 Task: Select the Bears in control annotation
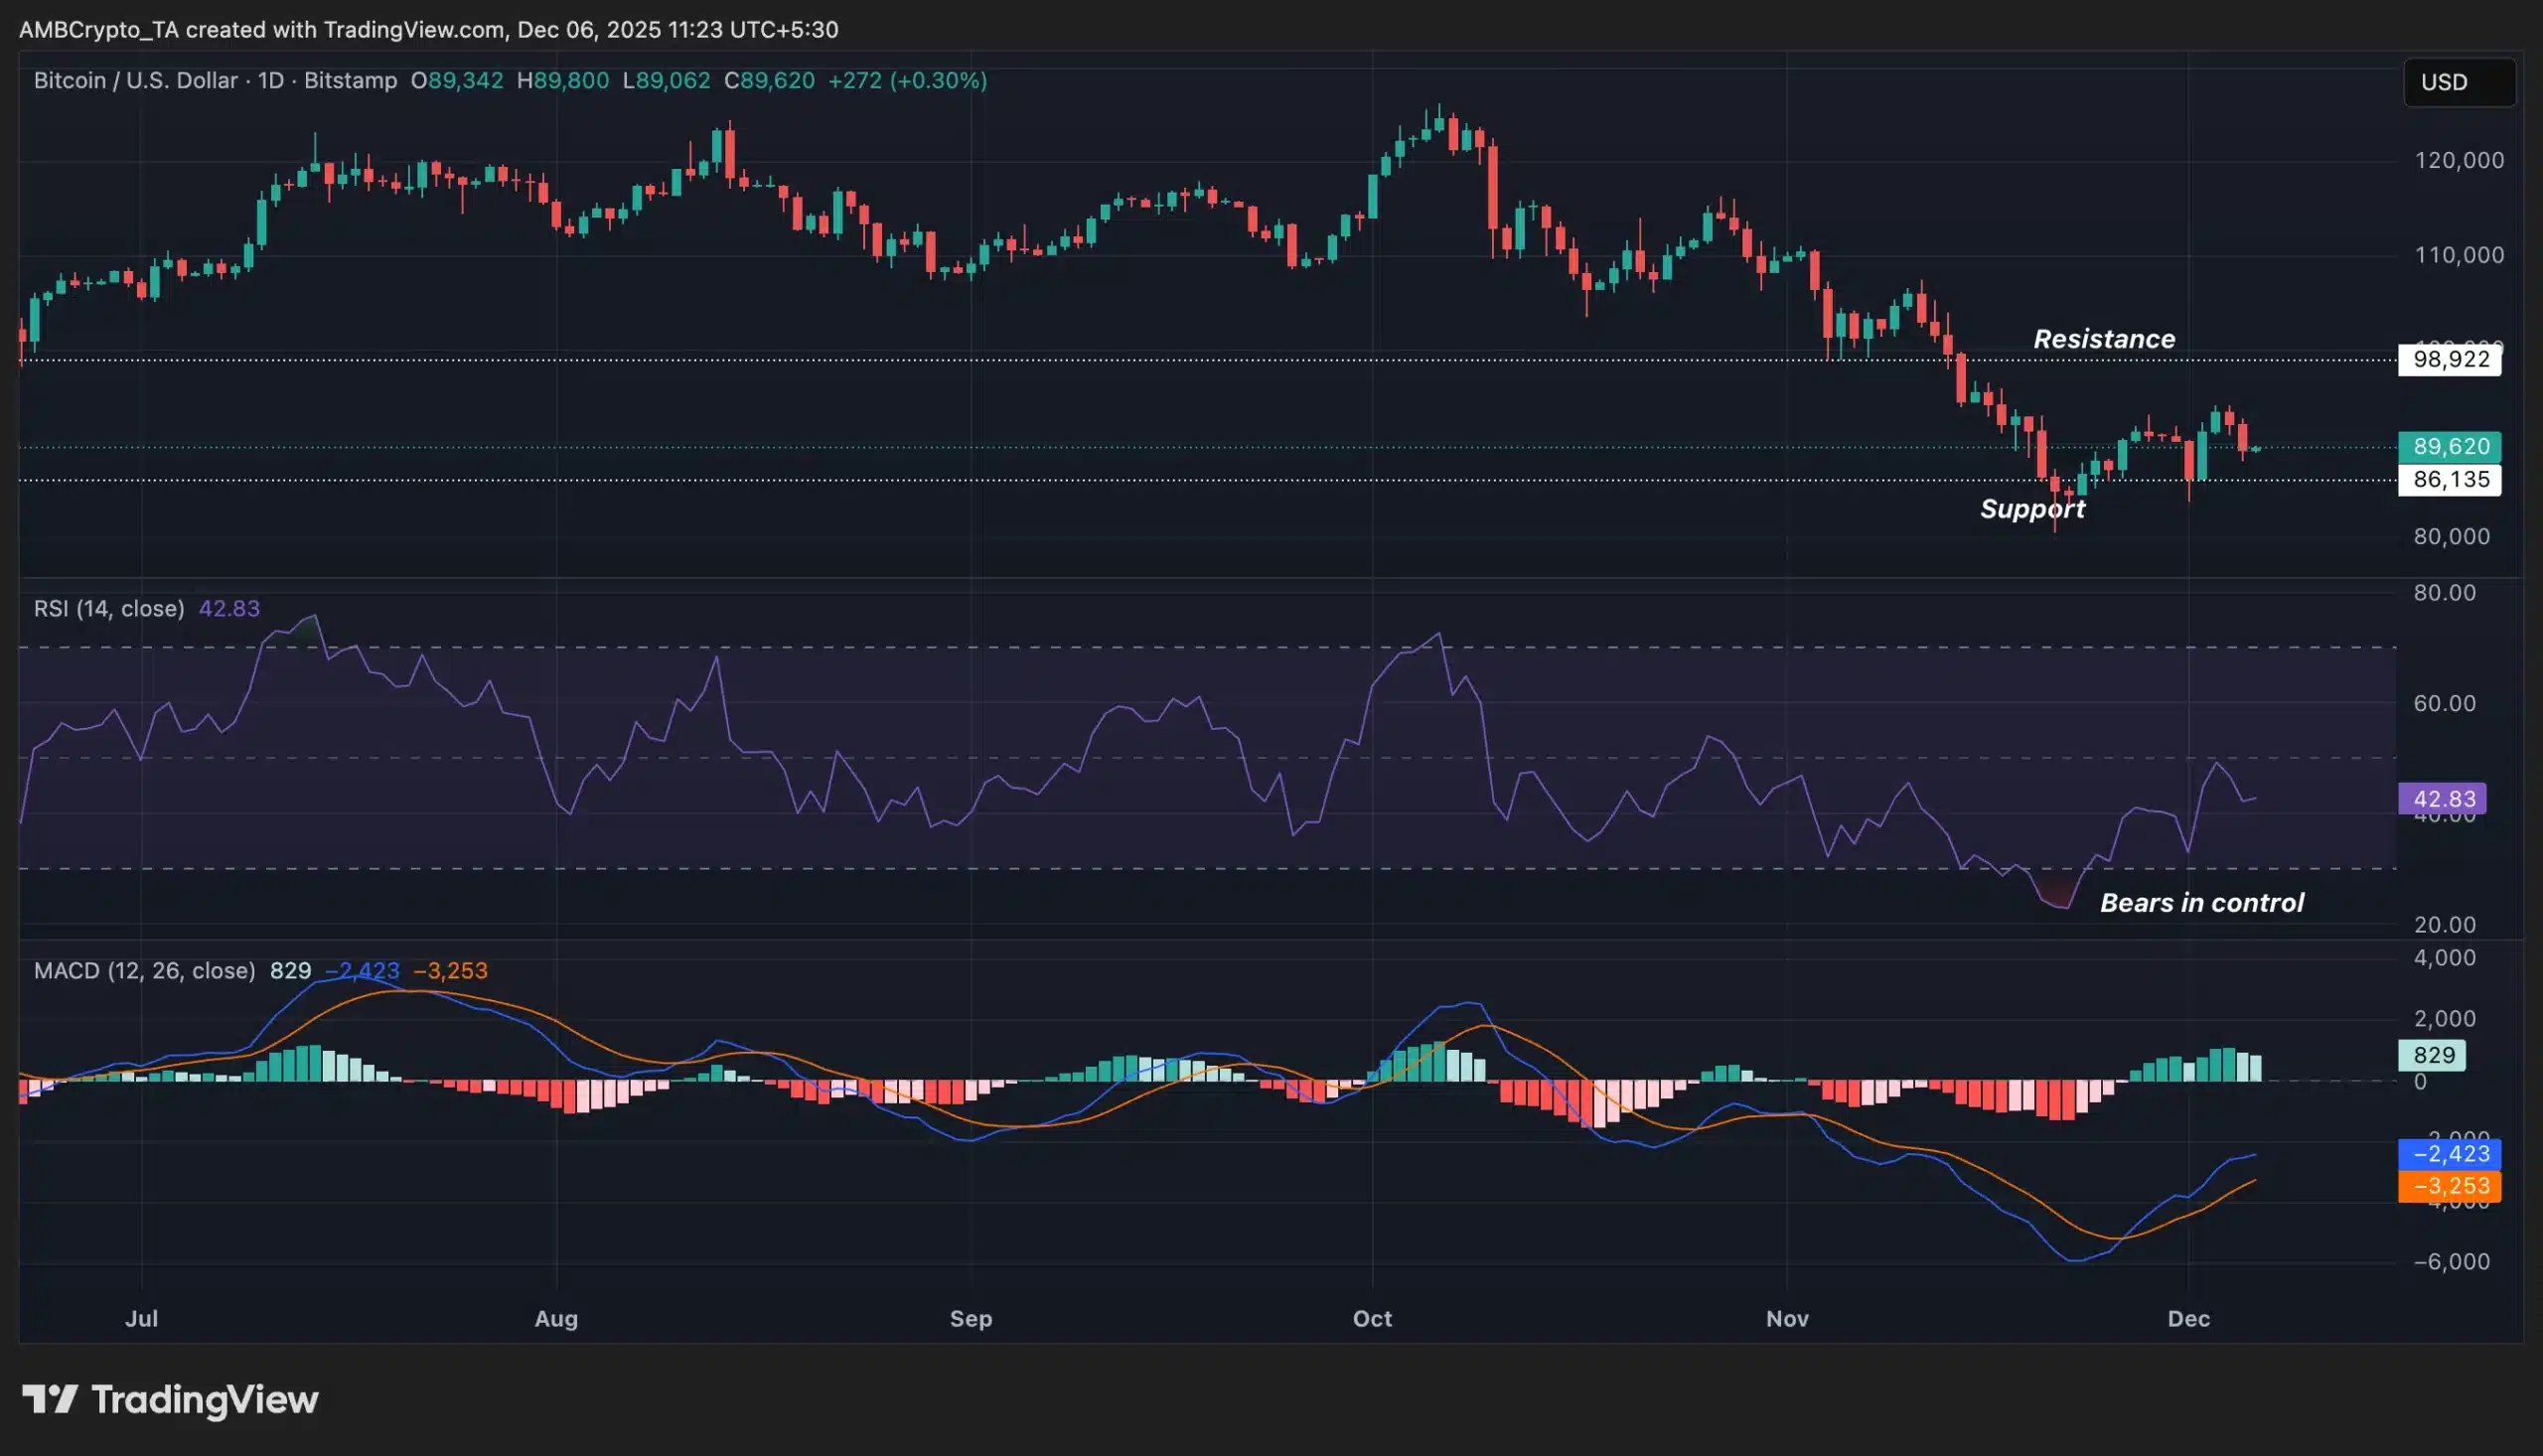pos(2201,903)
